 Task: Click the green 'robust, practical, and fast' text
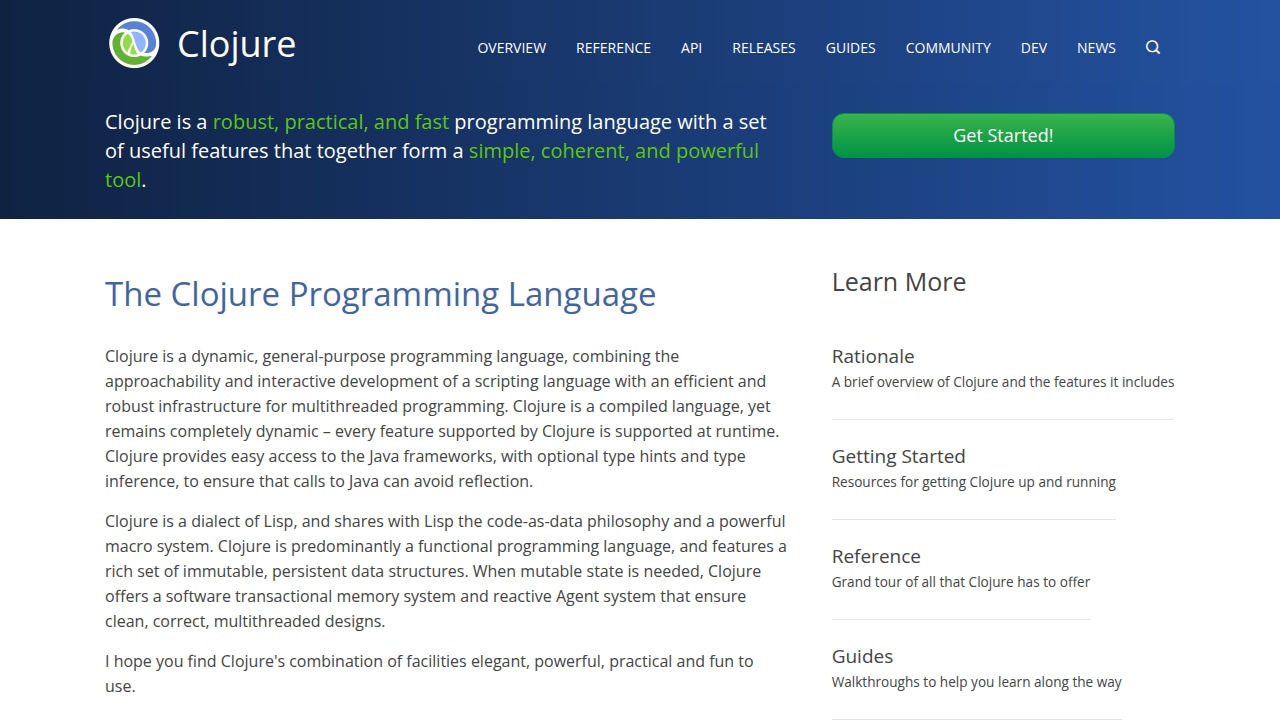click(x=331, y=122)
